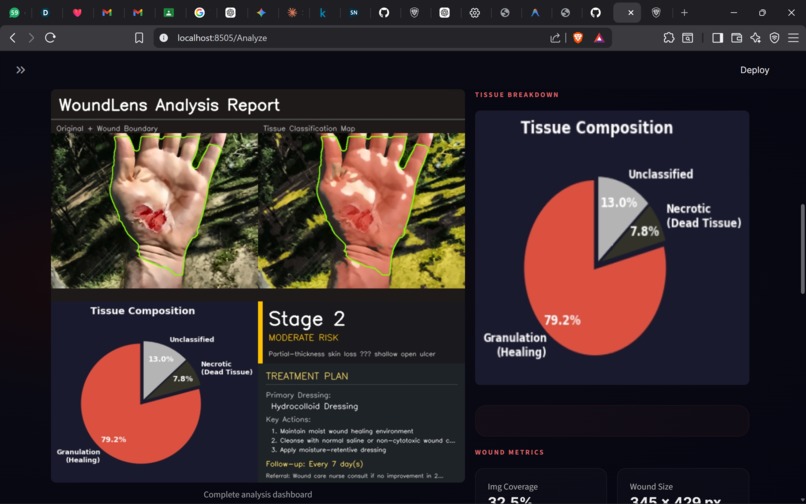806x504 pixels.
Task: Switch to the Gmail tab next to heart tab
Action: [107, 13]
